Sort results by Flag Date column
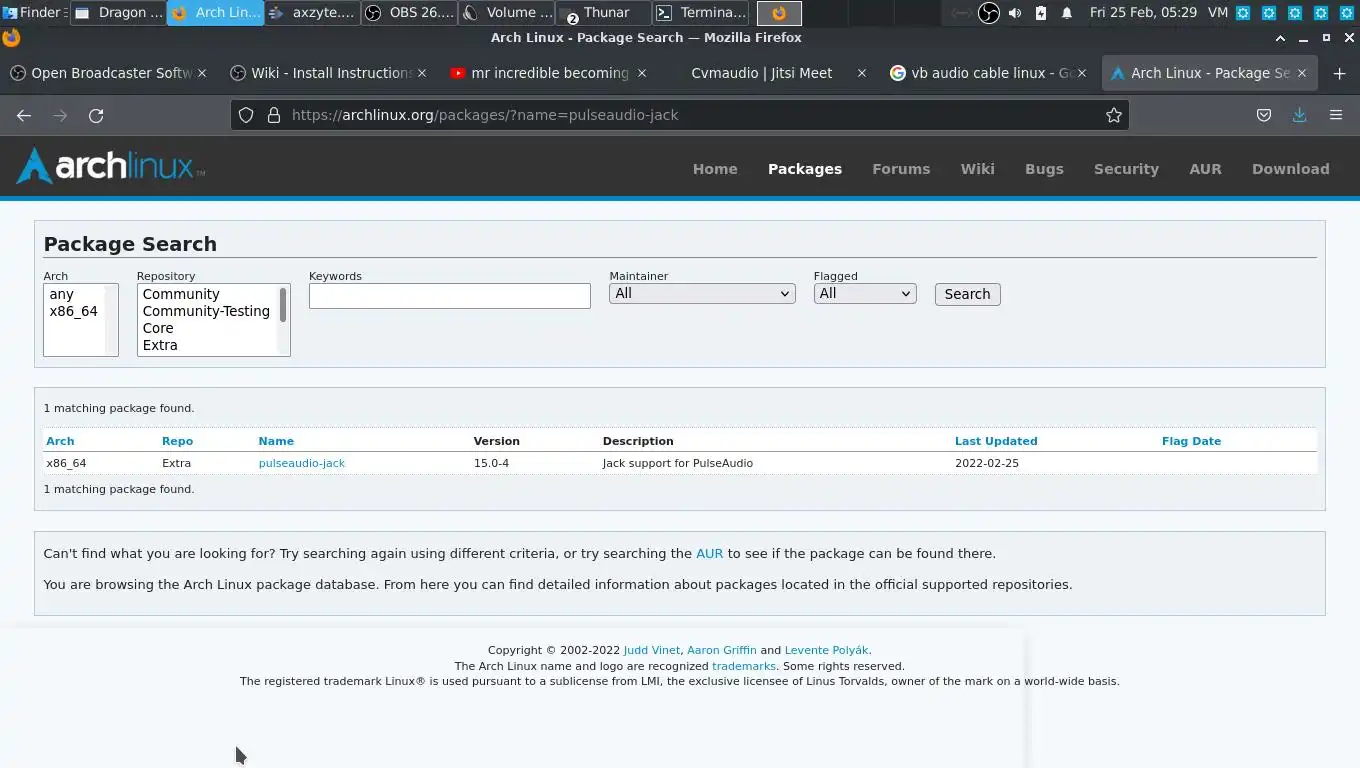 (1191, 441)
